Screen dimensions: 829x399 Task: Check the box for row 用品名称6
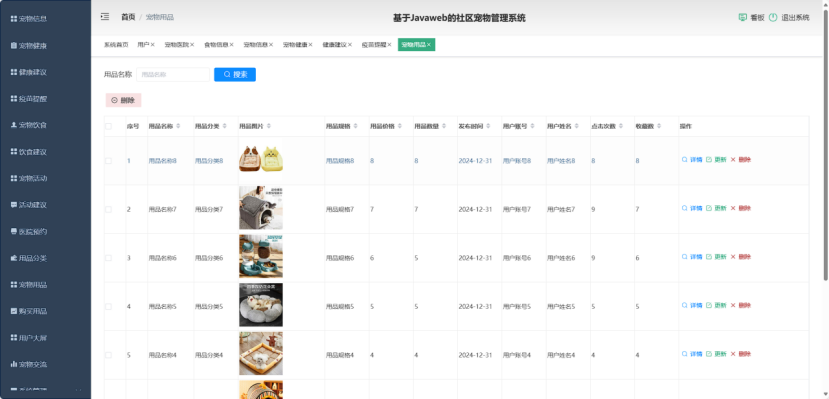pyautogui.click(x=108, y=258)
